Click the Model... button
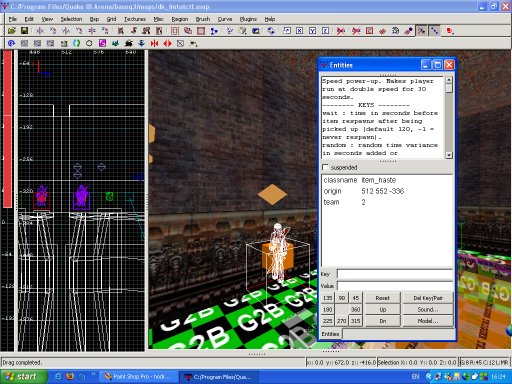The width and height of the screenshot is (512, 384). tap(428, 321)
